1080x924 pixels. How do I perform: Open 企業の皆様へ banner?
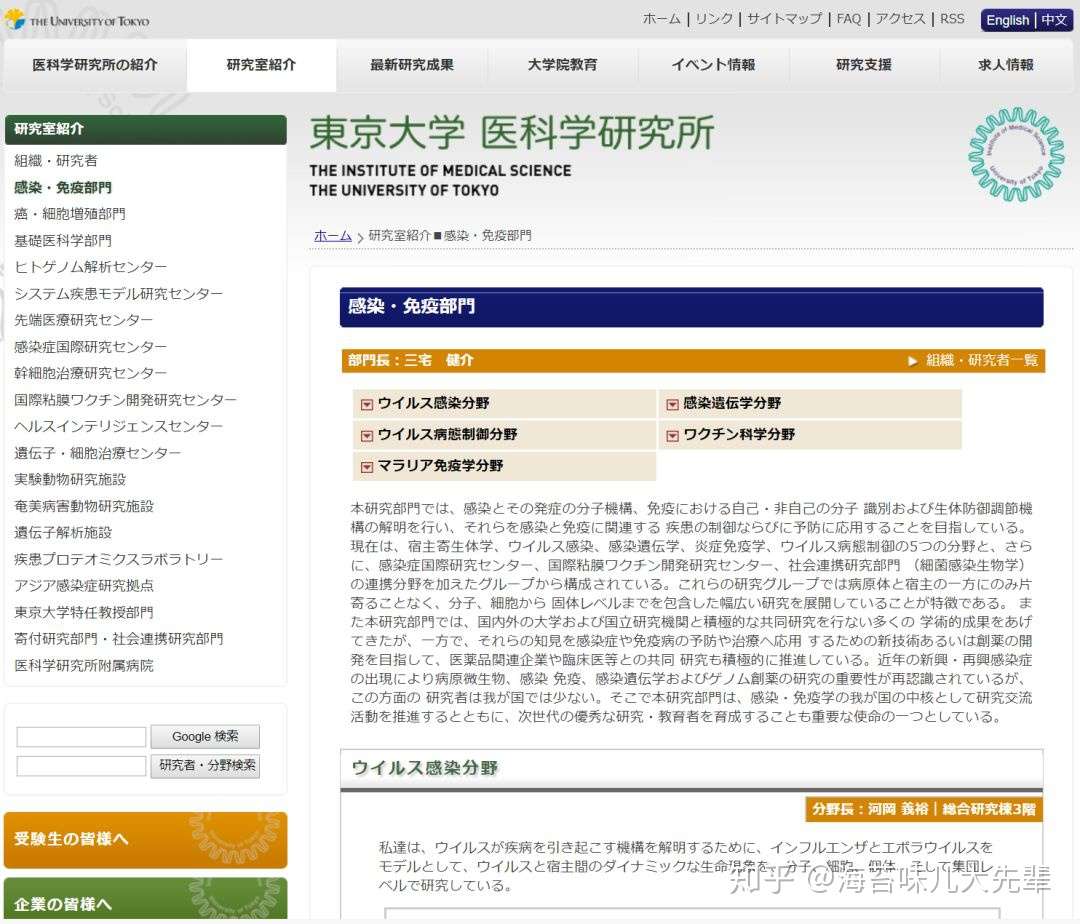point(145,899)
